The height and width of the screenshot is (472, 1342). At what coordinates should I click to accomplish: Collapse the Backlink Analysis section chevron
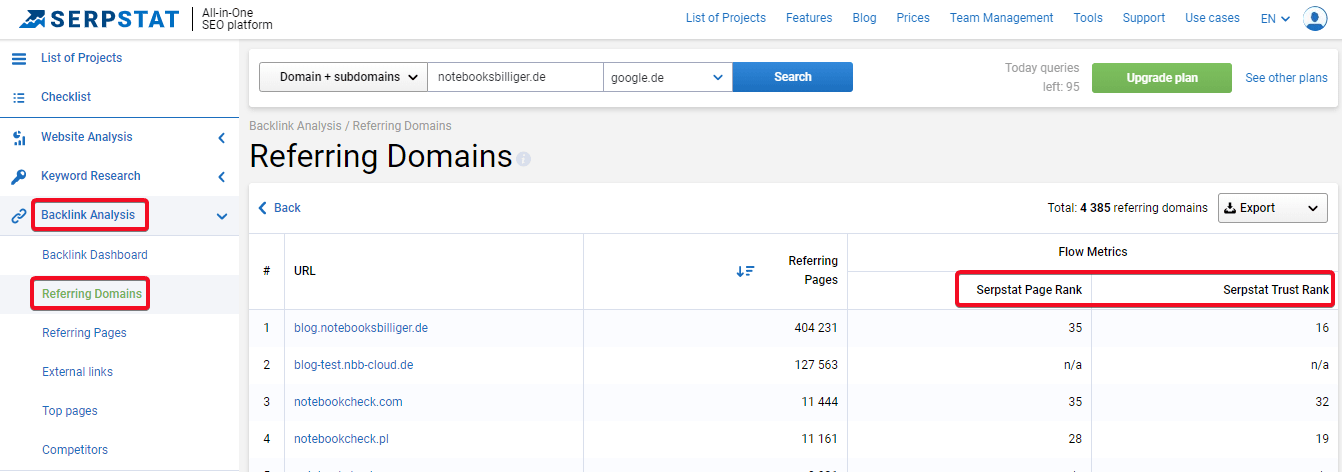tap(222, 216)
